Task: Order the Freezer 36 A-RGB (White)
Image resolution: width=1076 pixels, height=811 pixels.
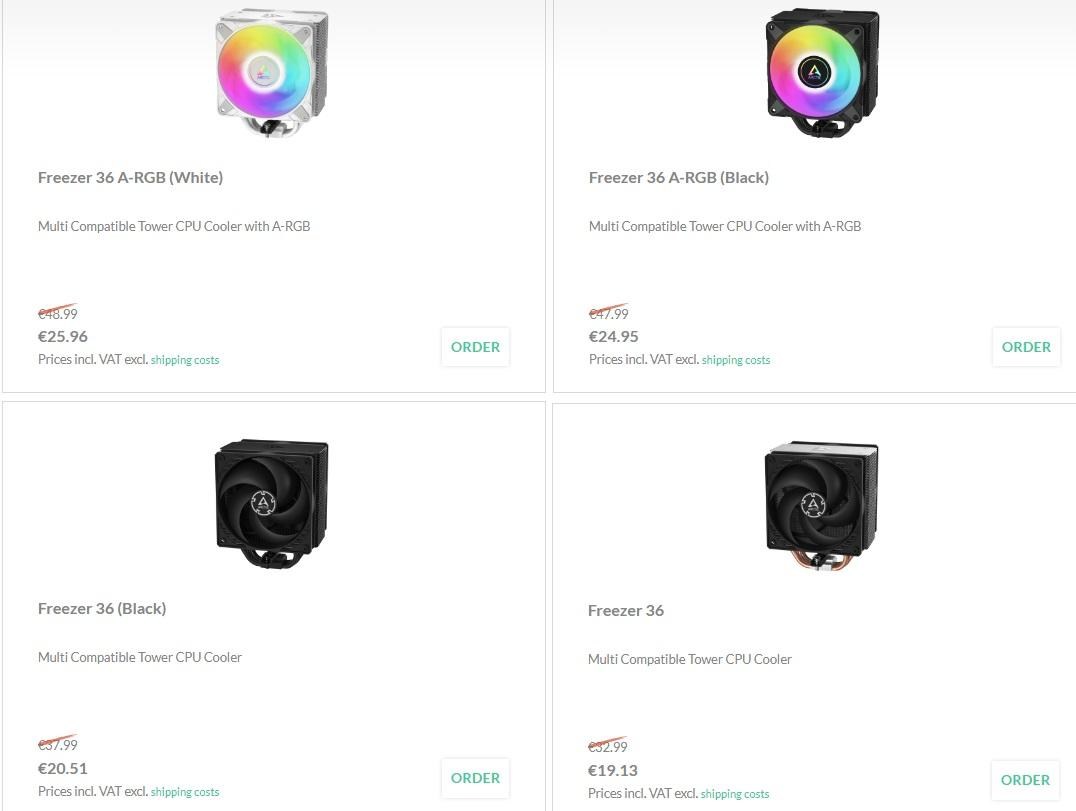Action: coord(475,347)
